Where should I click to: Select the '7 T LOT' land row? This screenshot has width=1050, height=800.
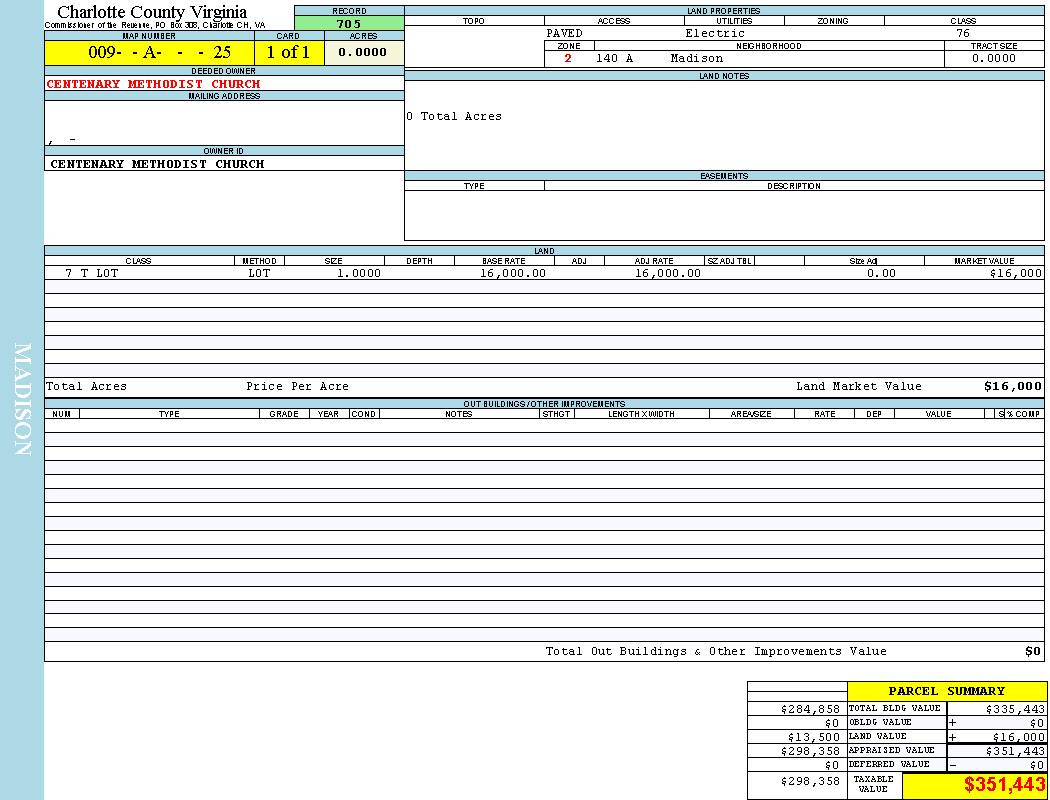pyautogui.click(x=92, y=273)
